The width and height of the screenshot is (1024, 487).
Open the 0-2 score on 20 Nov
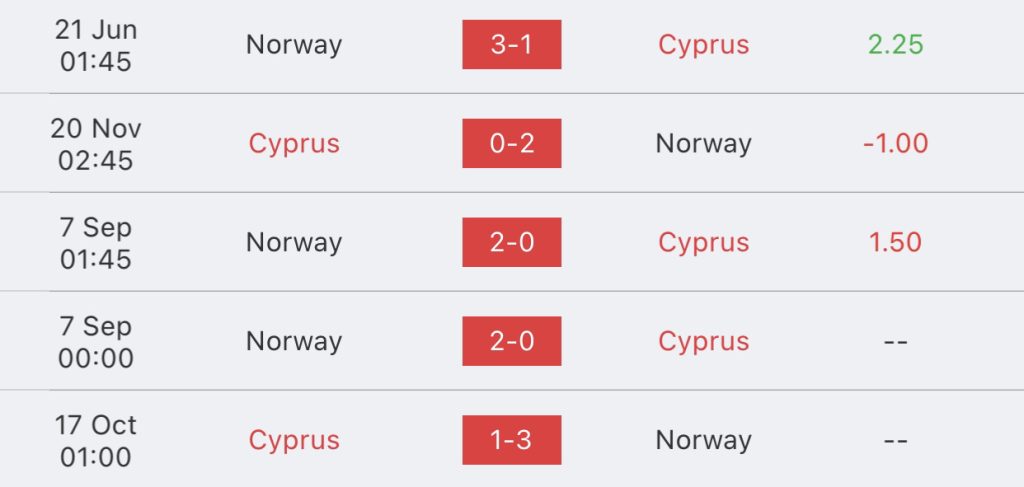[x=511, y=143]
